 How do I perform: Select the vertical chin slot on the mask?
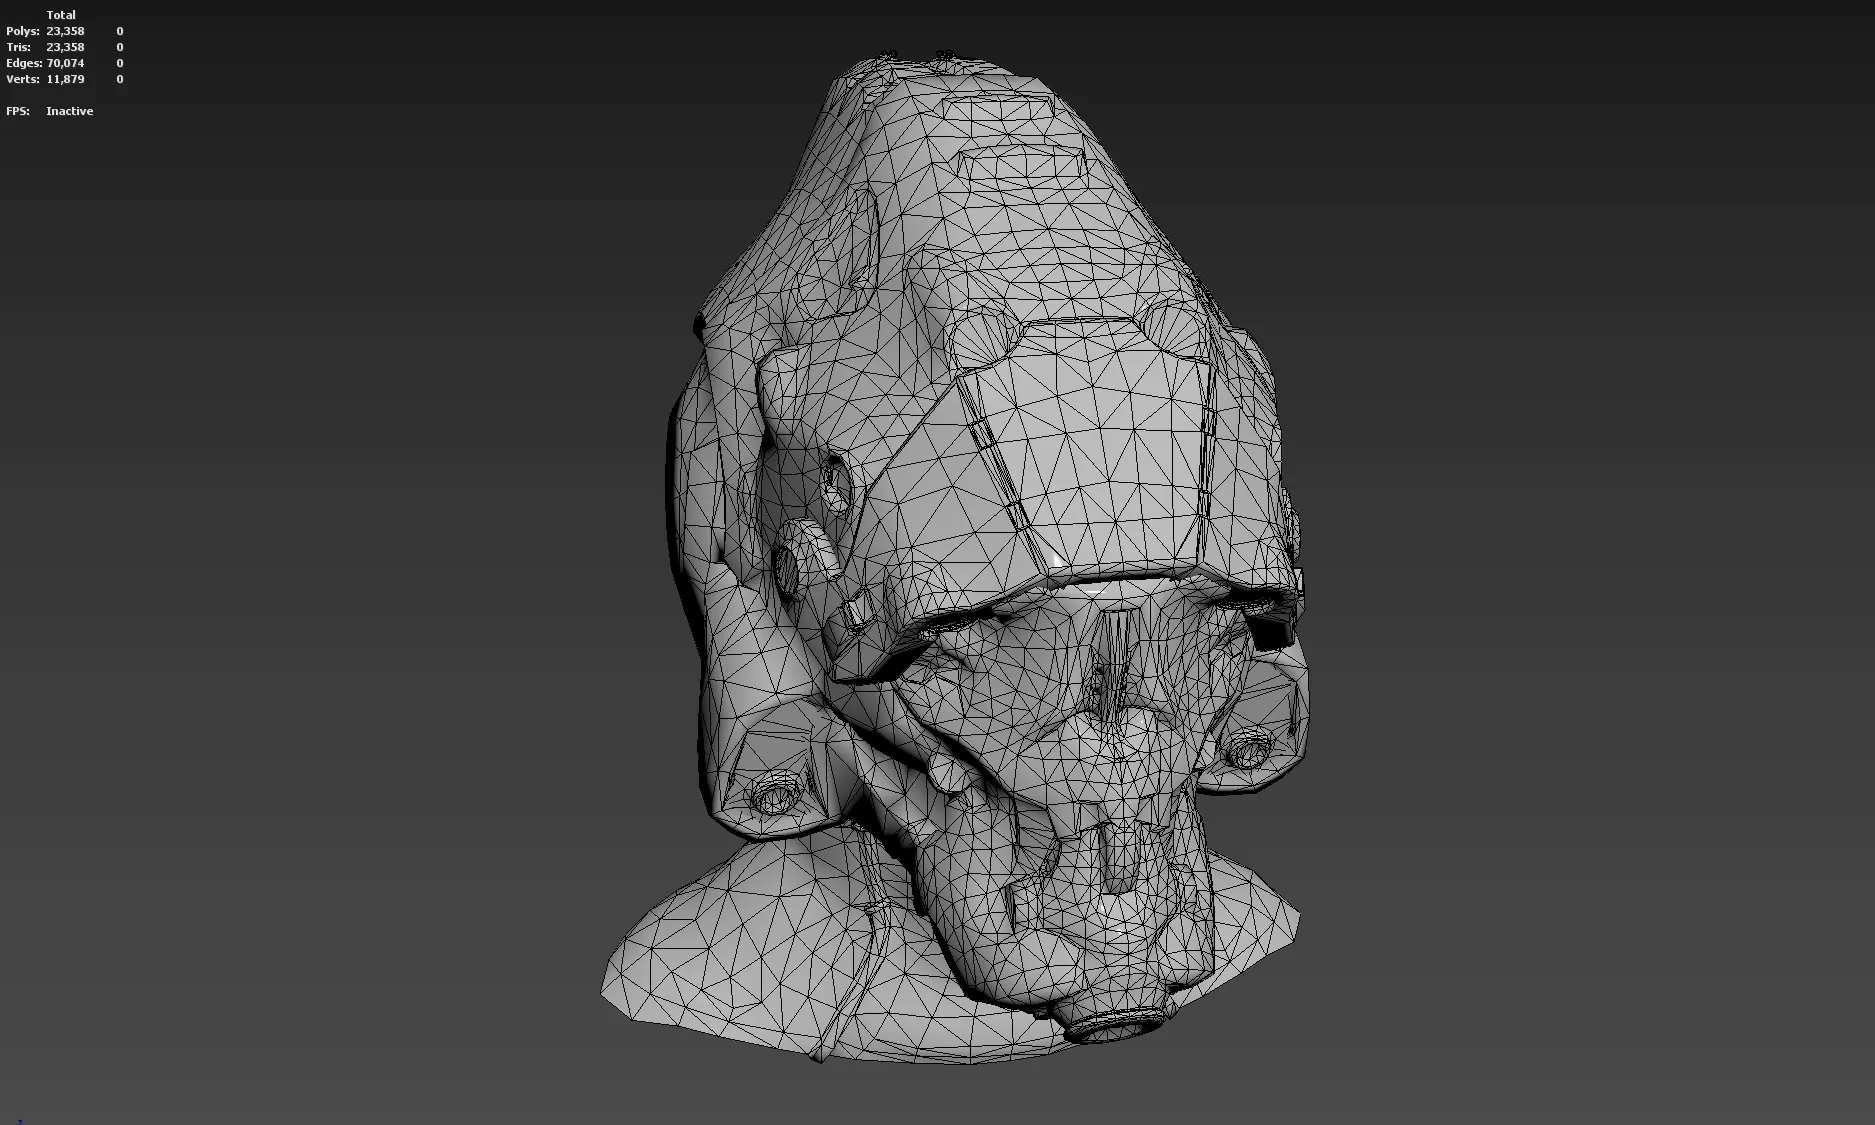pyautogui.click(x=1115, y=858)
